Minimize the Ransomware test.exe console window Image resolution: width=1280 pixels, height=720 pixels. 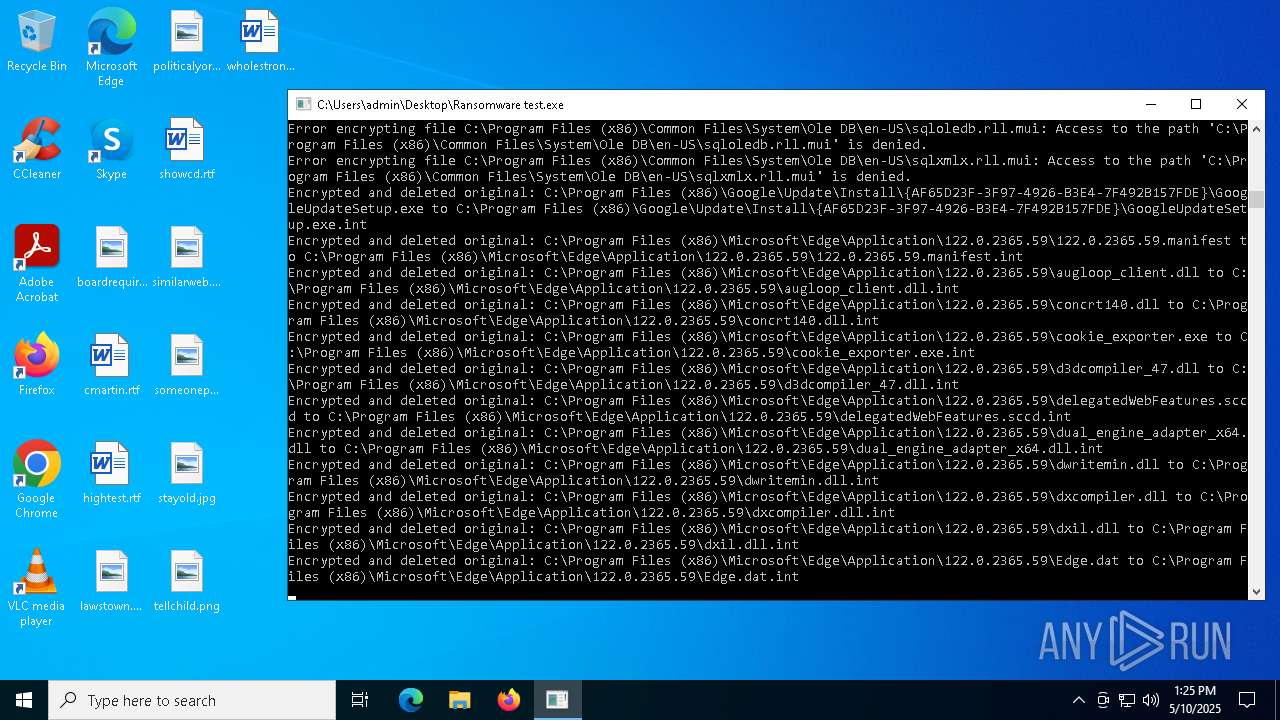click(x=1150, y=105)
